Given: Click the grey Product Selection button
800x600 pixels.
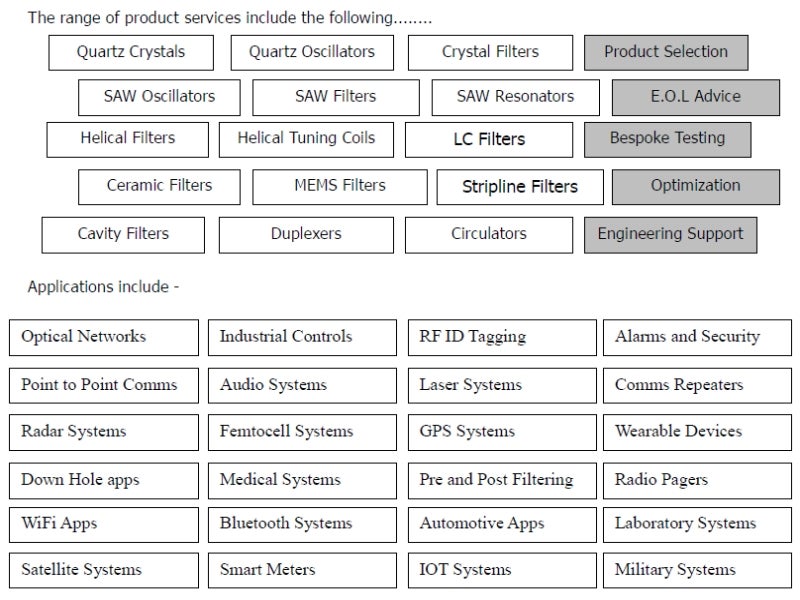Looking at the screenshot, I should (666, 52).
